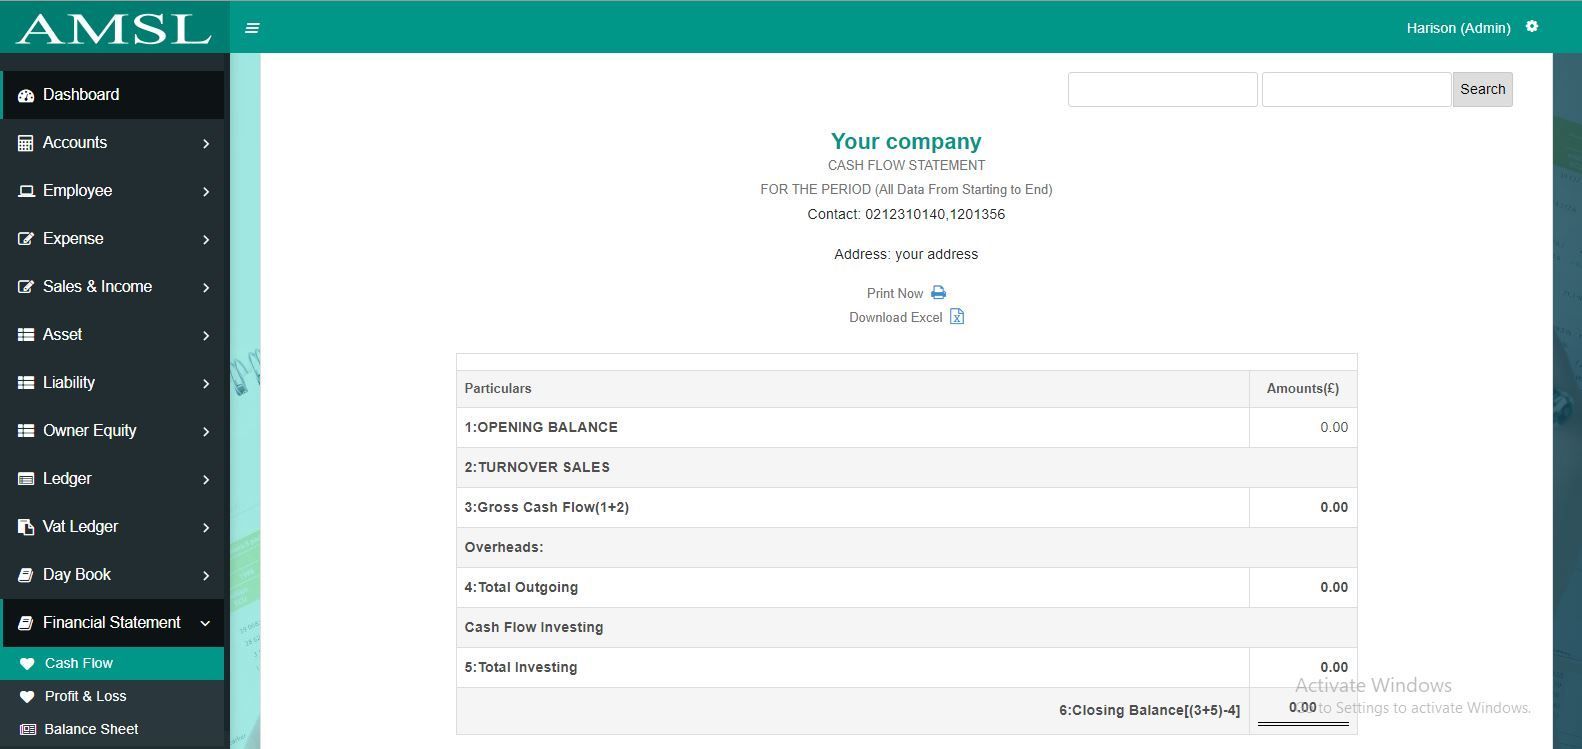
Task: Click the AMSL logo
Action: pos(114,28)
